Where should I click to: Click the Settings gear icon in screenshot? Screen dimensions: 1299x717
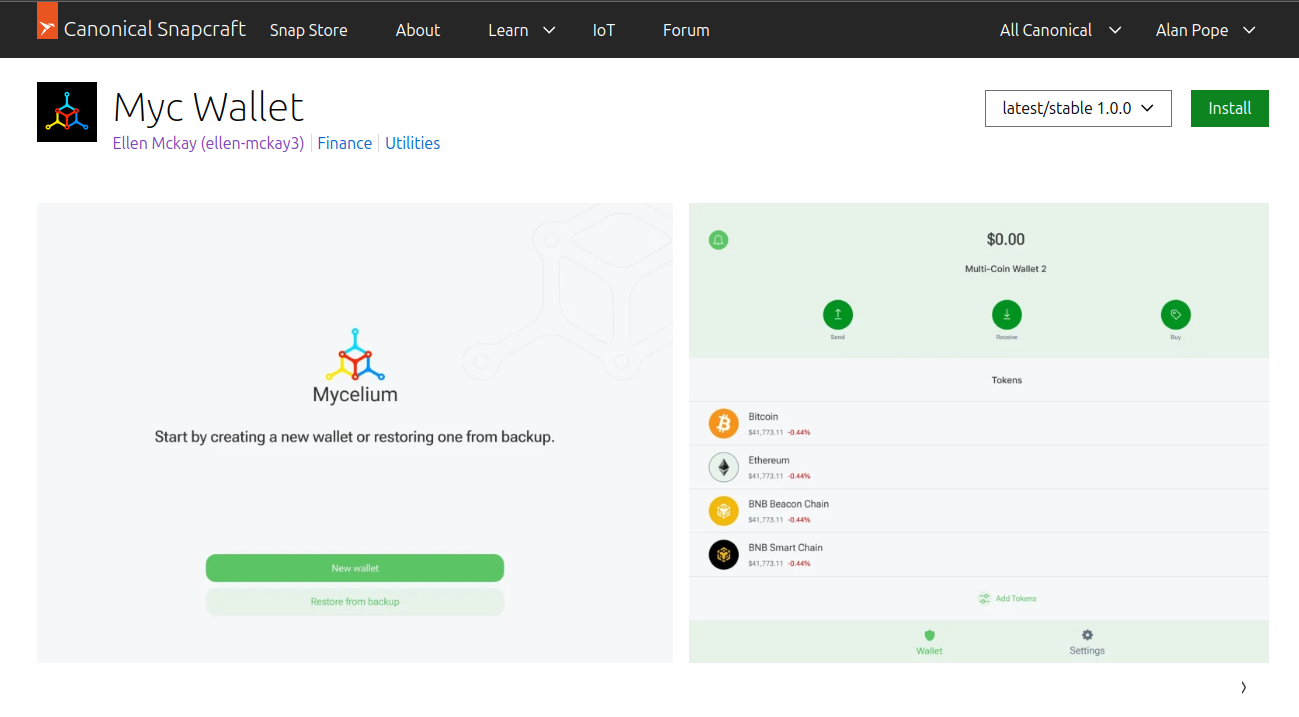1087,635
